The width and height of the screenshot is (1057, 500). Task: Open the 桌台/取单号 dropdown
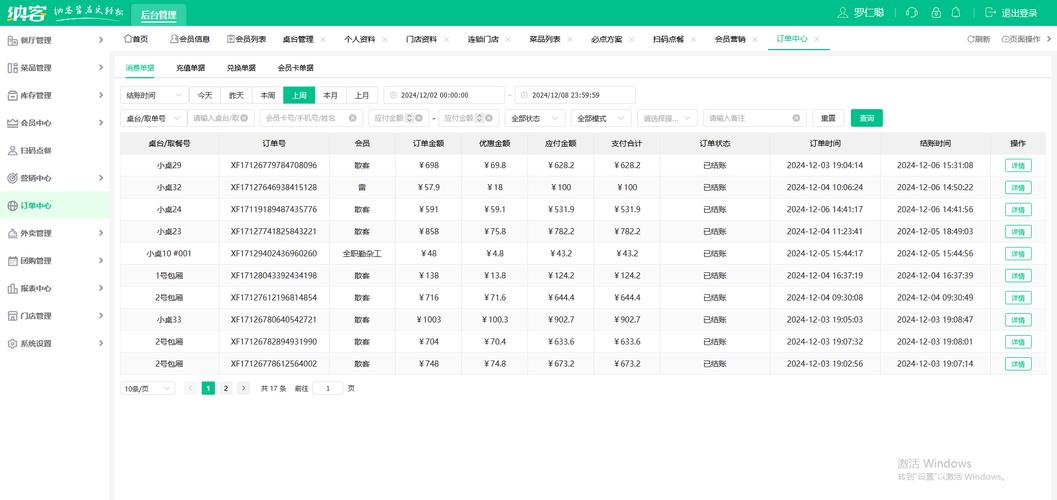(x=154, y=118)
